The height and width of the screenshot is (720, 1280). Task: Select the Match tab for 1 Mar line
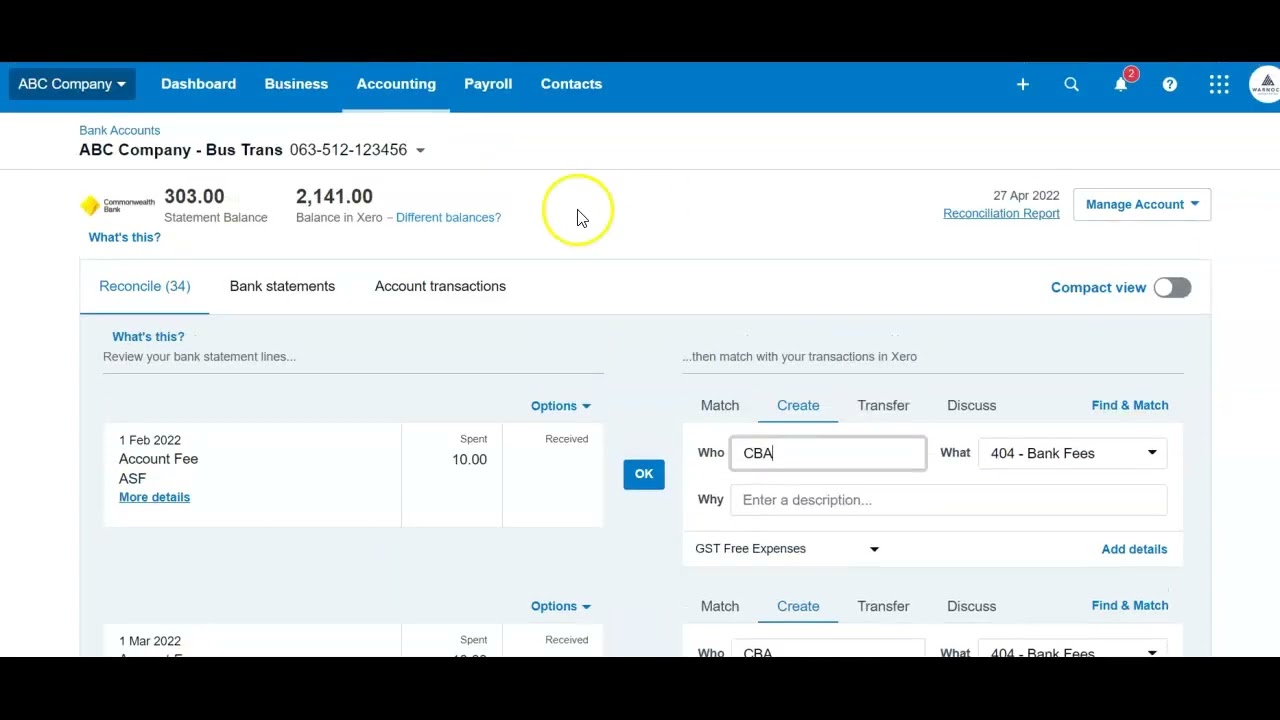720,606
